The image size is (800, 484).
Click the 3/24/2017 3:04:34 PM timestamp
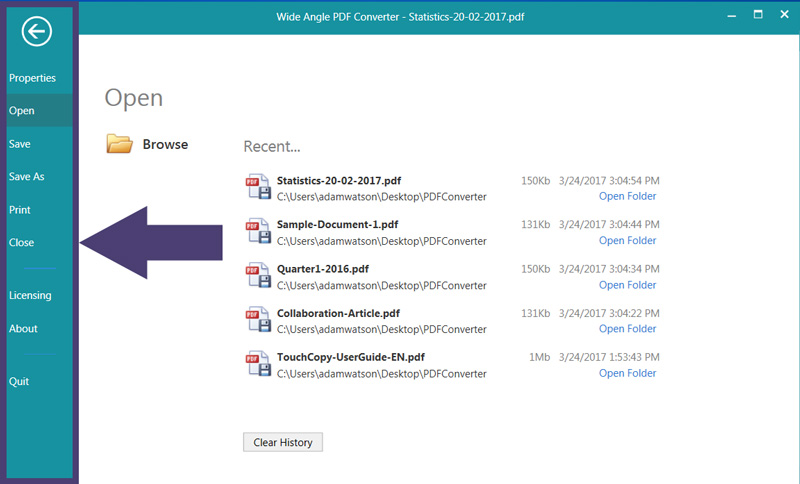coord(609,269)
